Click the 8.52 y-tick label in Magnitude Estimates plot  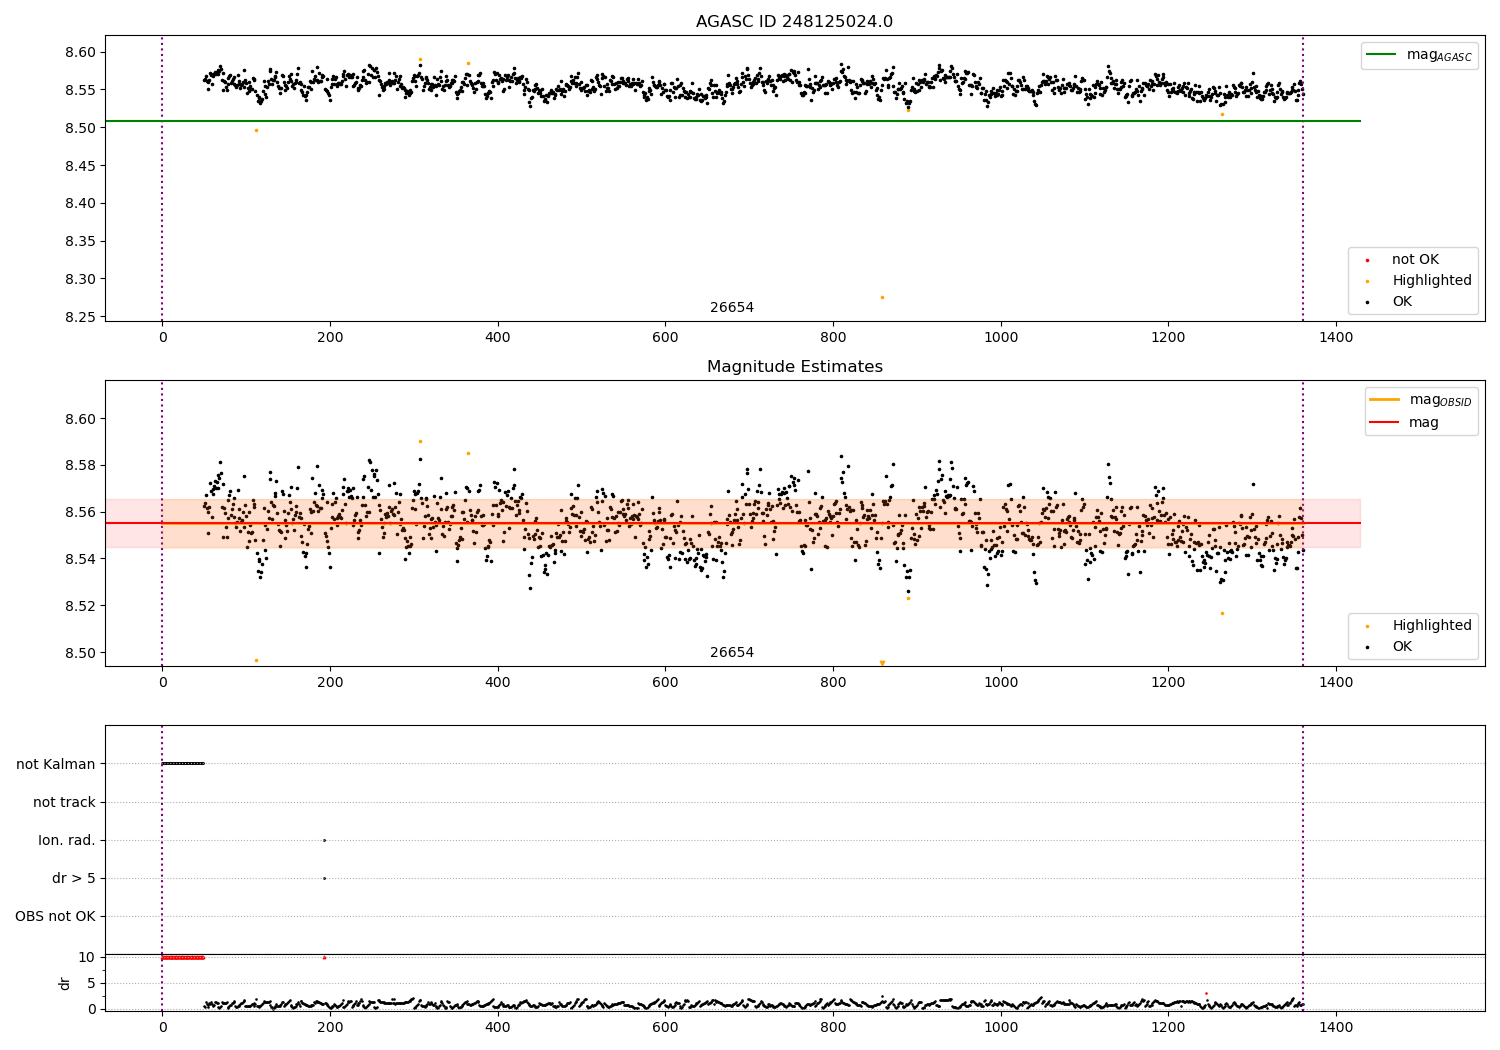(82, 606)
